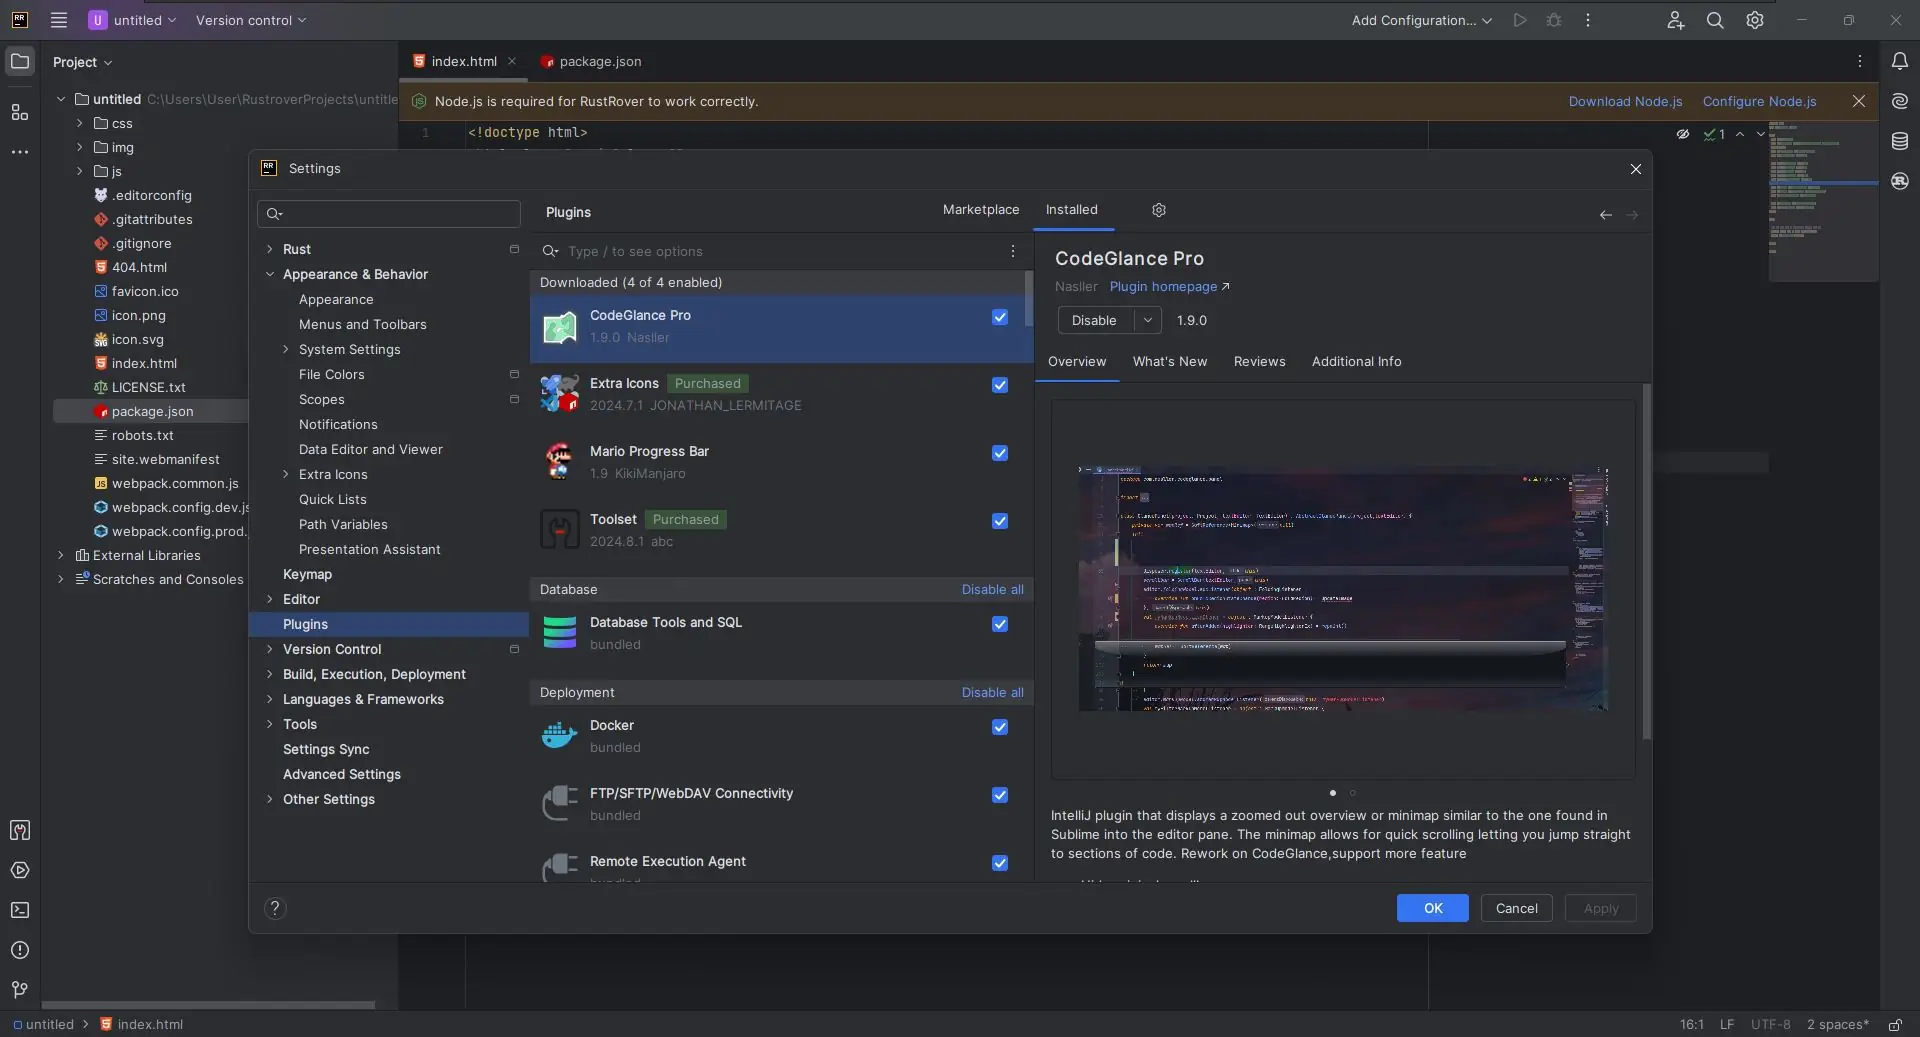Expand the Editor settings node
The width and height of the screenshot is (1920, 1037).
pyautogui.click(x=269, y=599)
